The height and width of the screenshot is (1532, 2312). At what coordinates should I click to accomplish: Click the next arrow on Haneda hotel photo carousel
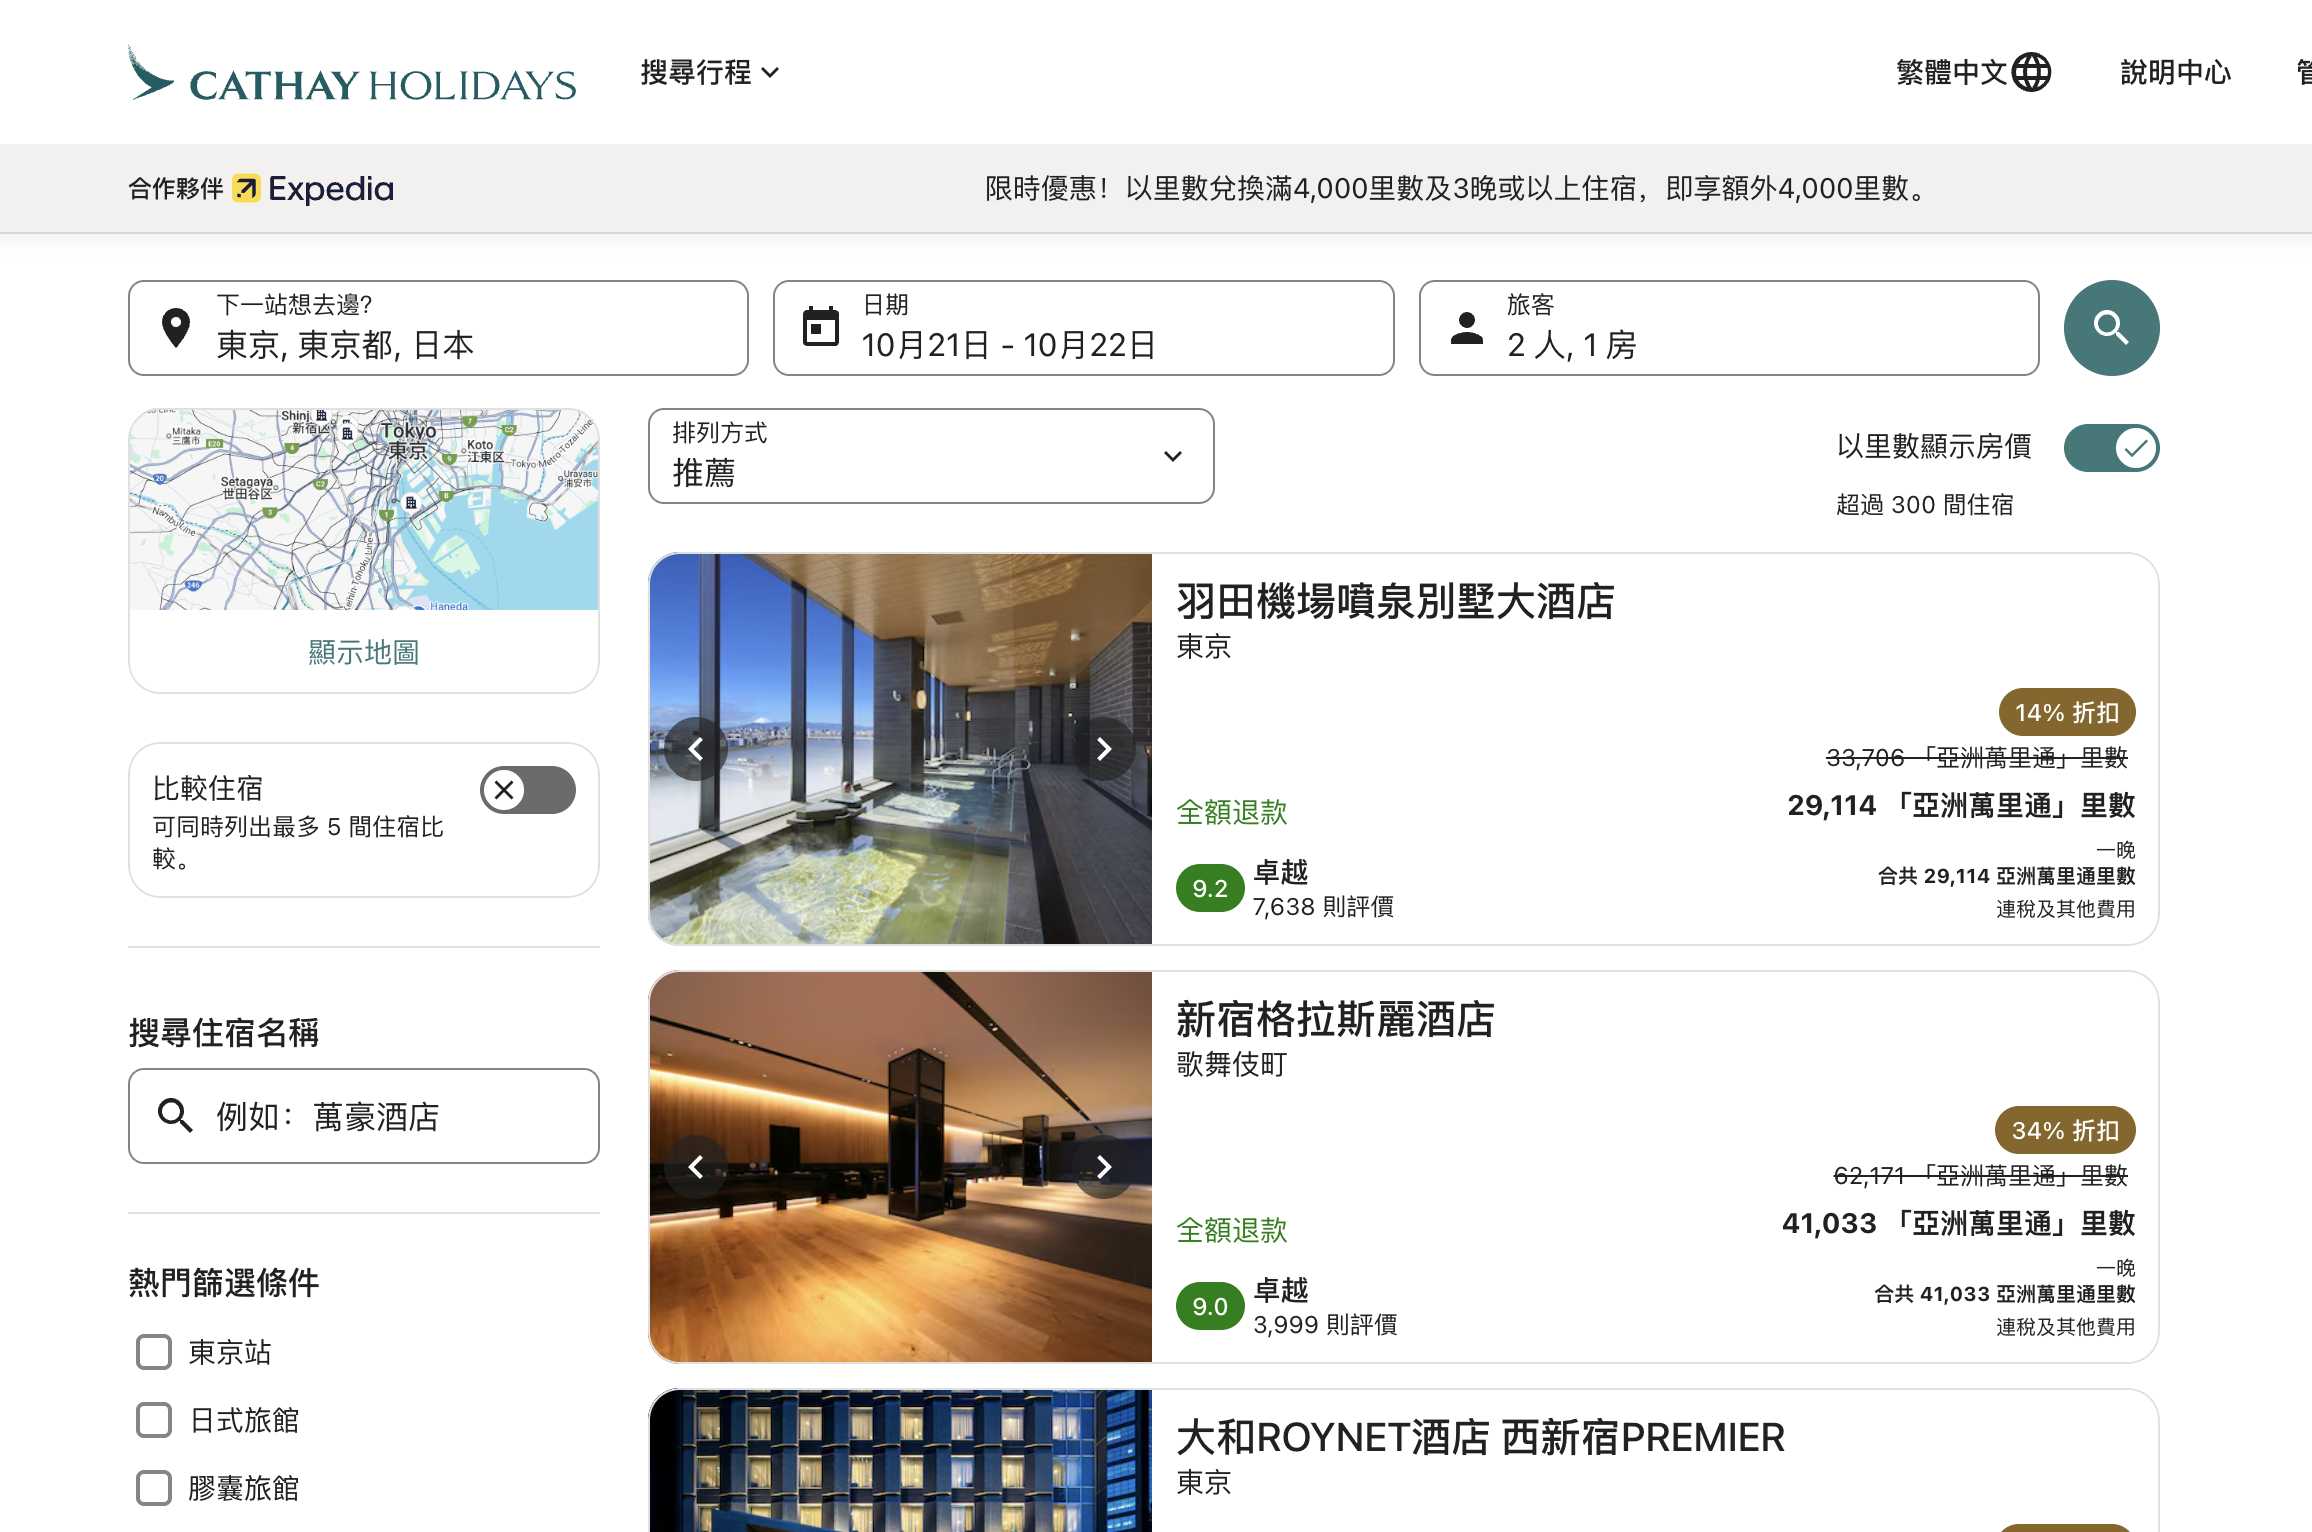tap(1104, 748)
